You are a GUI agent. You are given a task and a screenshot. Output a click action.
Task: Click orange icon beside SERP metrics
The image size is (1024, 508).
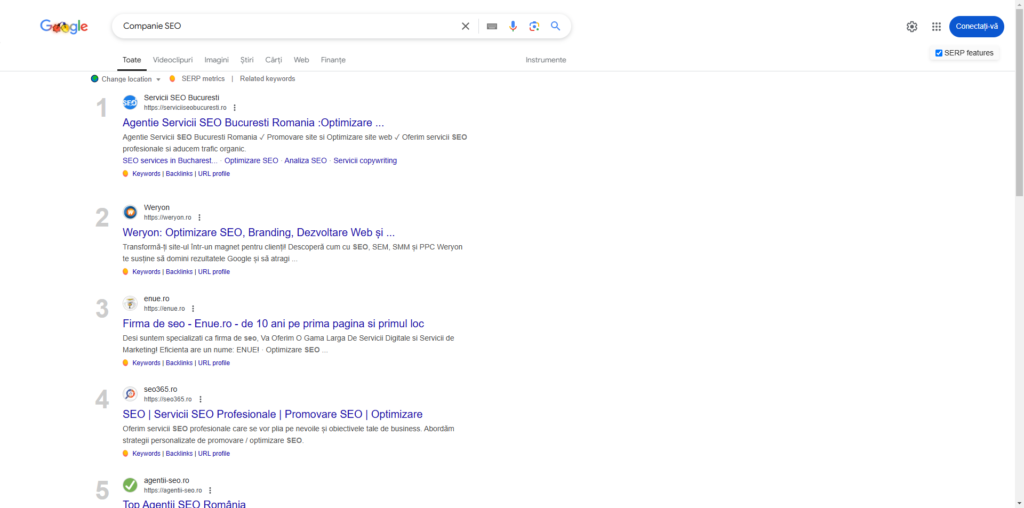coord(172,79)
